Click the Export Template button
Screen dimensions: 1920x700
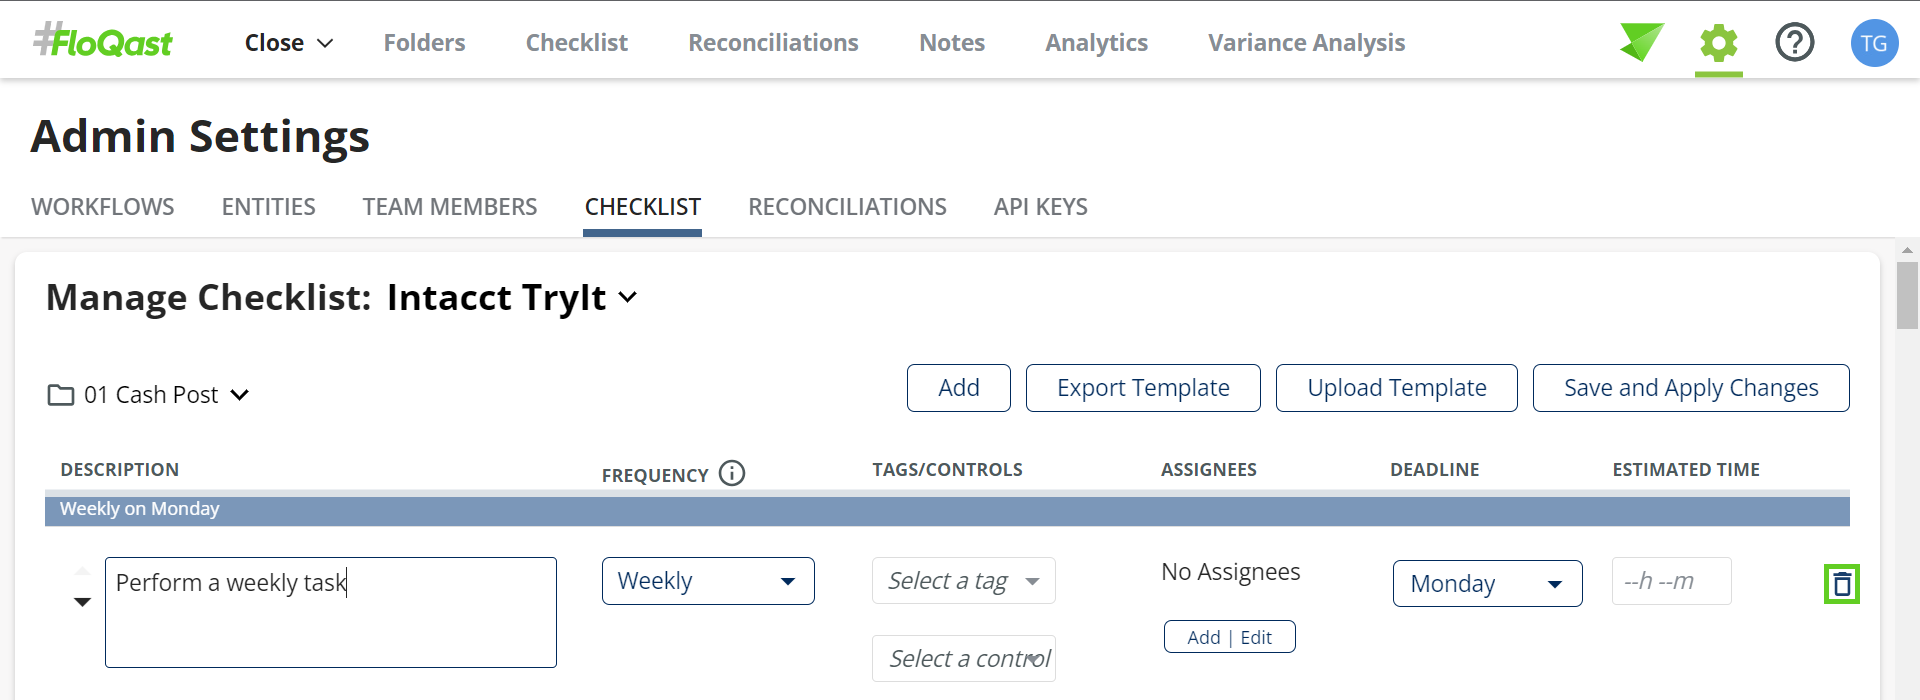point(1142,388)
